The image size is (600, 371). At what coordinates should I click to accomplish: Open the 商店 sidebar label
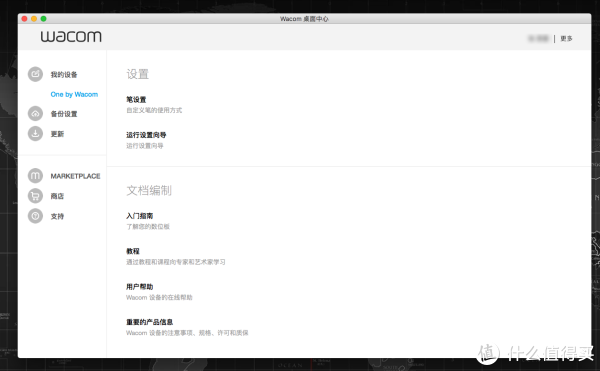point(57,196)
